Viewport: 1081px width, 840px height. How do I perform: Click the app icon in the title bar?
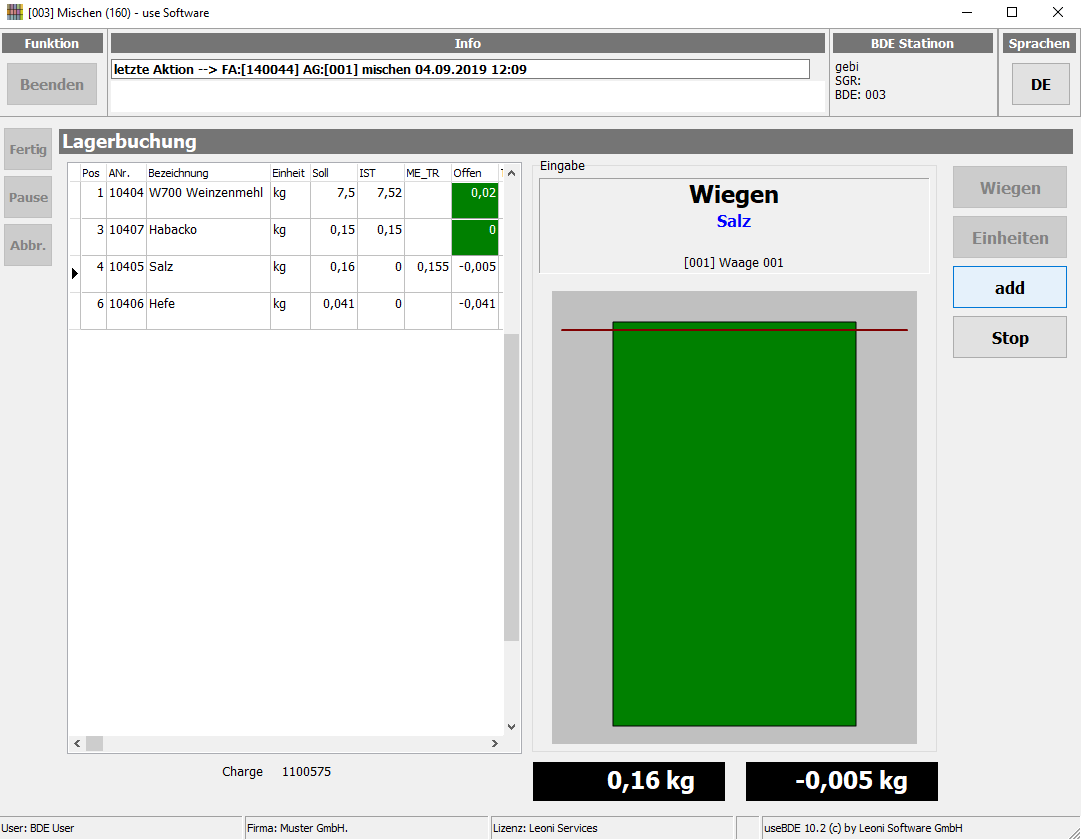[x=14, y=12]
